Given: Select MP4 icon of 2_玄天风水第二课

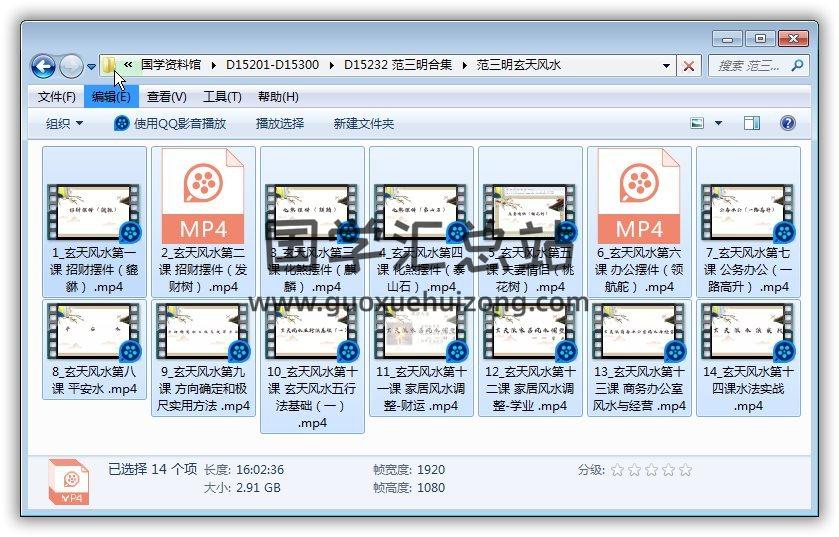Looking at the screenshot, I should point(203,197).
